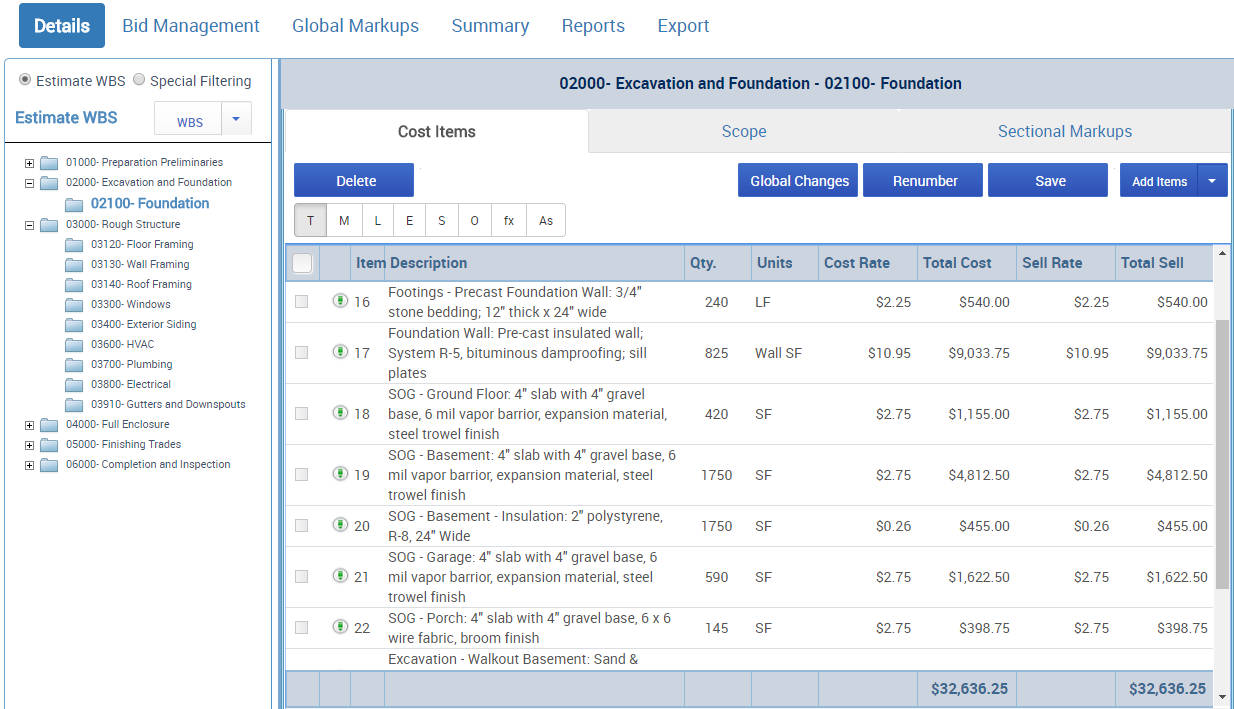Click the green icon on row 19

click(340, 474)
